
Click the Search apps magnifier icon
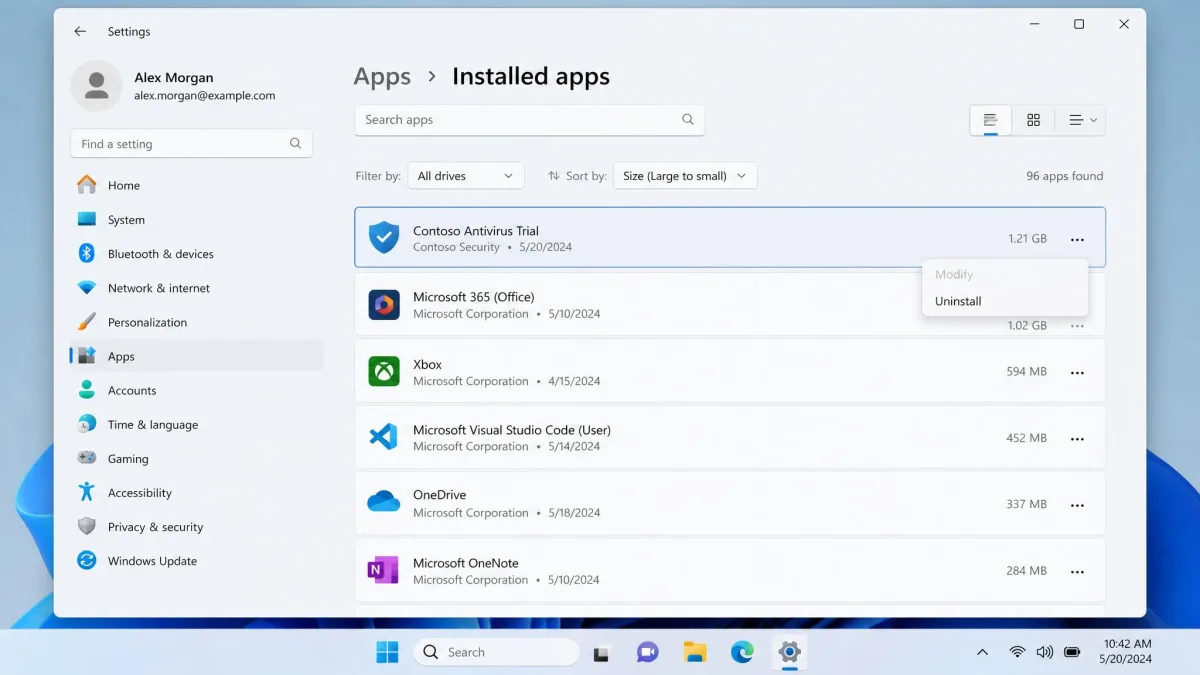pyautogui.click(x=688, y=119)
